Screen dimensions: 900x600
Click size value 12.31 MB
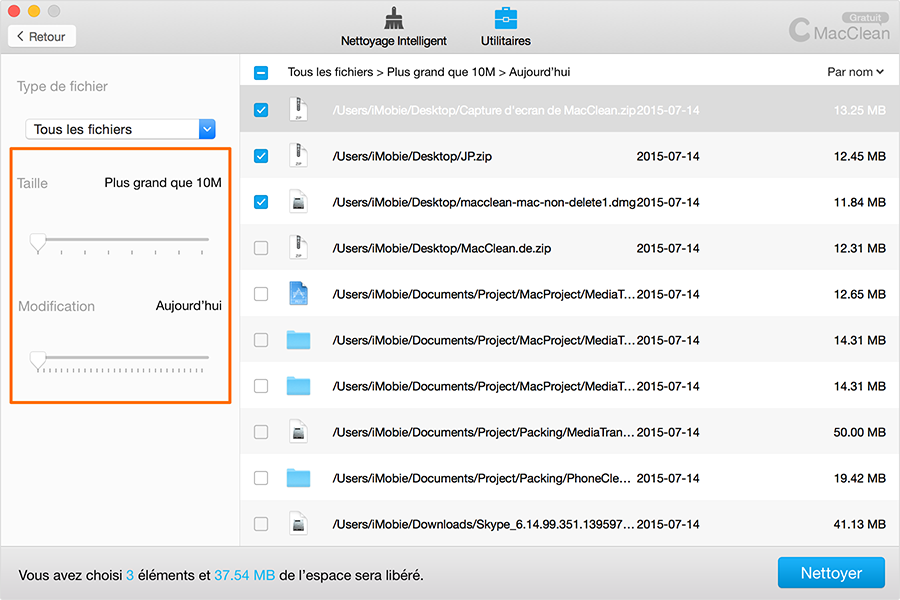(x=859, y=247)
